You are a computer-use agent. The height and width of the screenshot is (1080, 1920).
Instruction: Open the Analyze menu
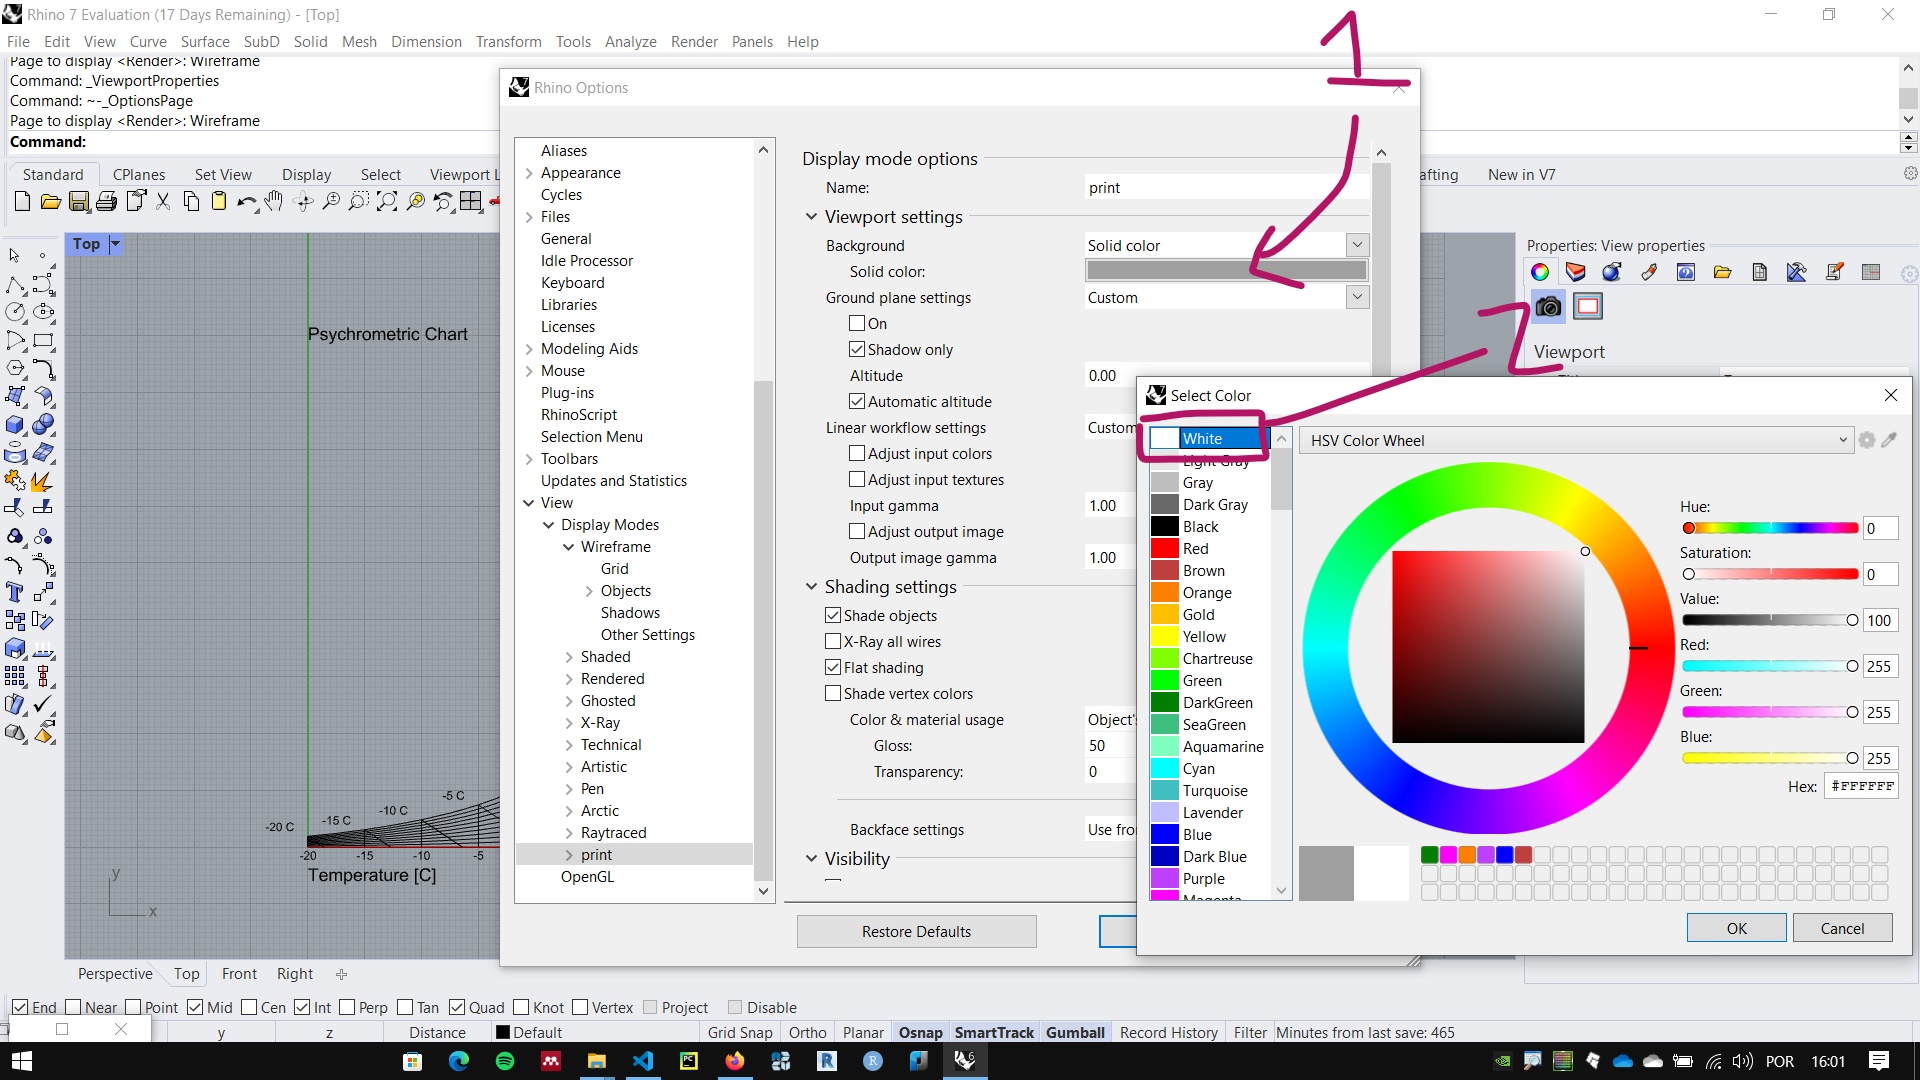630,41
